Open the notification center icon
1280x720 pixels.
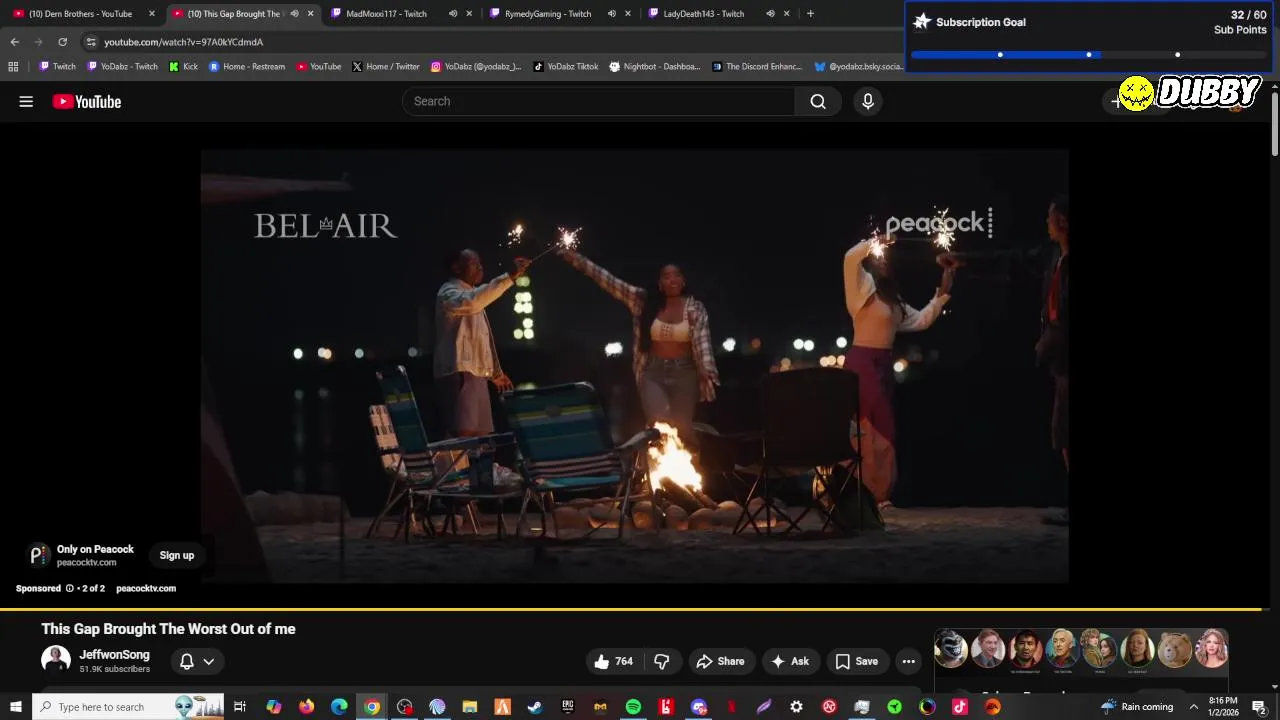pyautogui.click(x=1259, y=707)
